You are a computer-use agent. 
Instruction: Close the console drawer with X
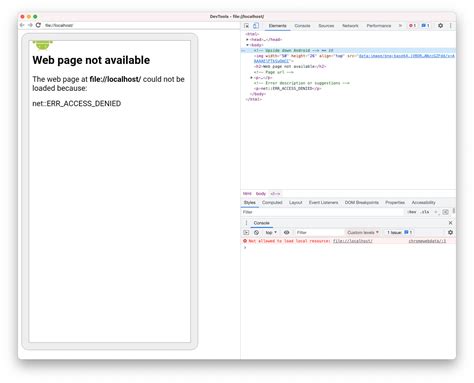(450, 223)
